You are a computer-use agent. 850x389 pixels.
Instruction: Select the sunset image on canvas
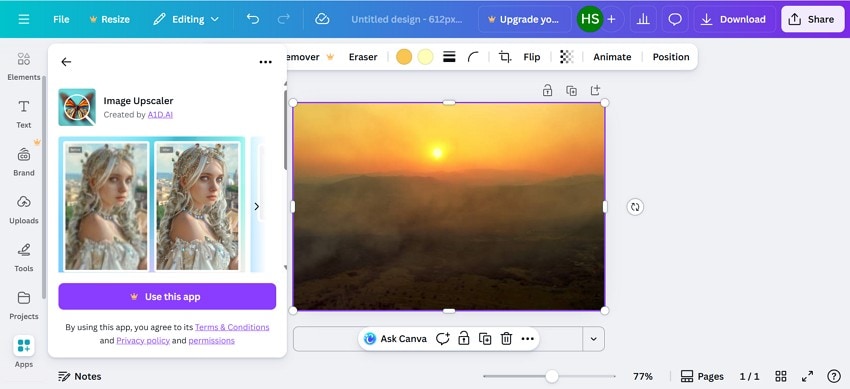449,206
